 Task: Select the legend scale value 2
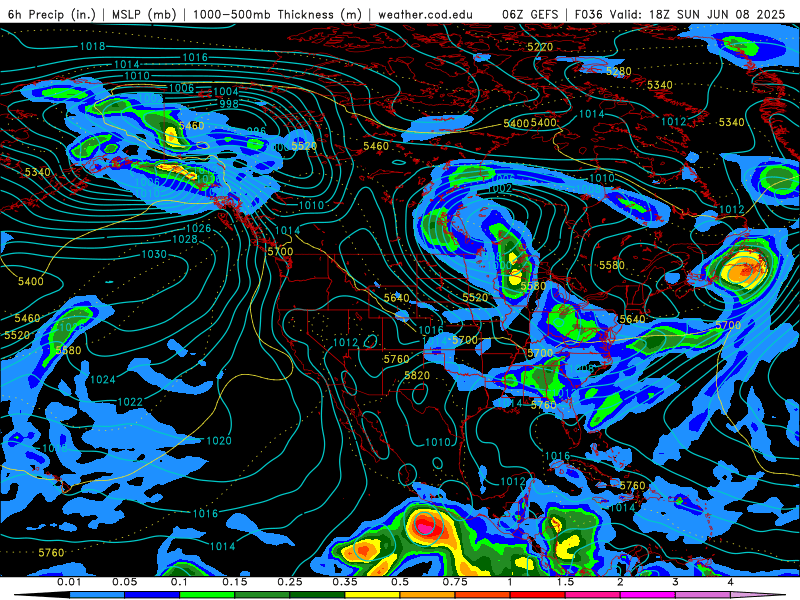pos(620,582)
